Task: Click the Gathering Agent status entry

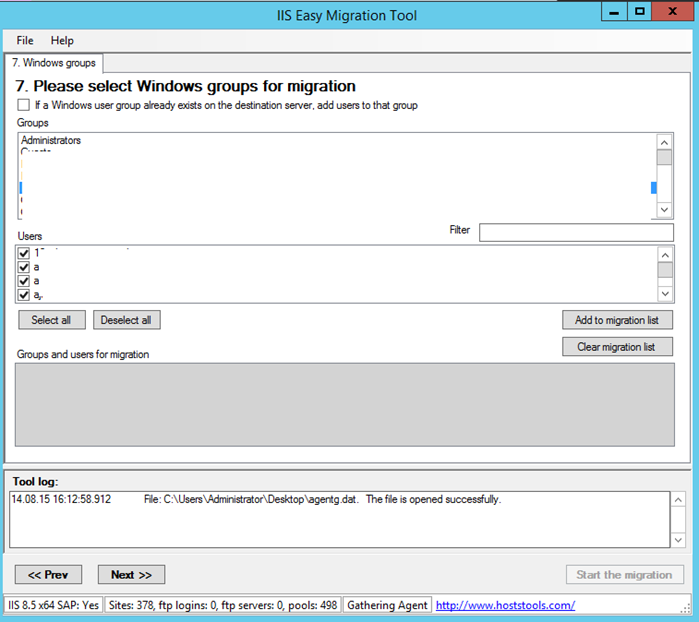Action: [387, 605]
